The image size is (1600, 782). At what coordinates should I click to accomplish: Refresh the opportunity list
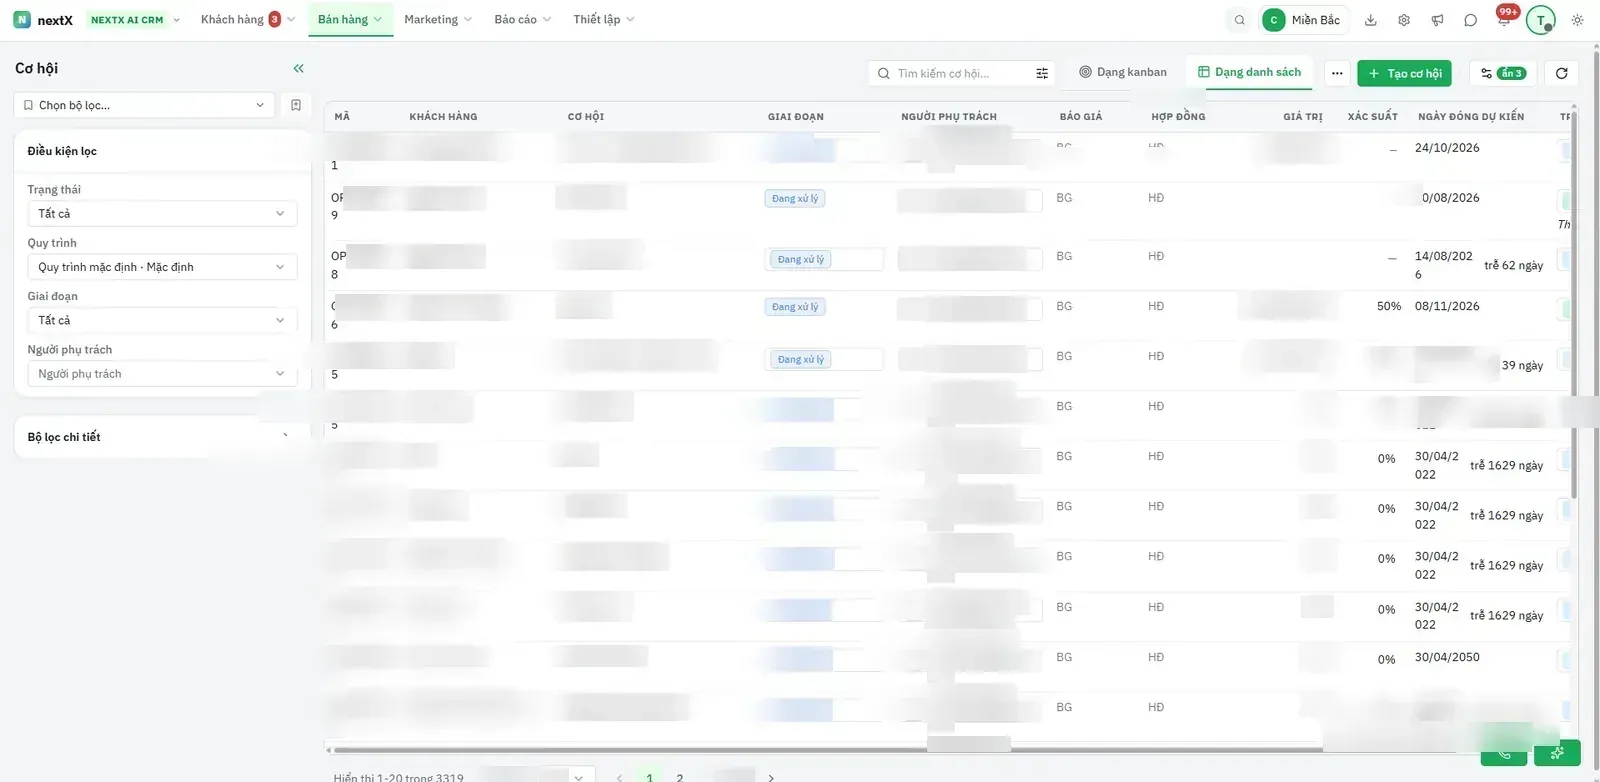[x=1561, y=73]
